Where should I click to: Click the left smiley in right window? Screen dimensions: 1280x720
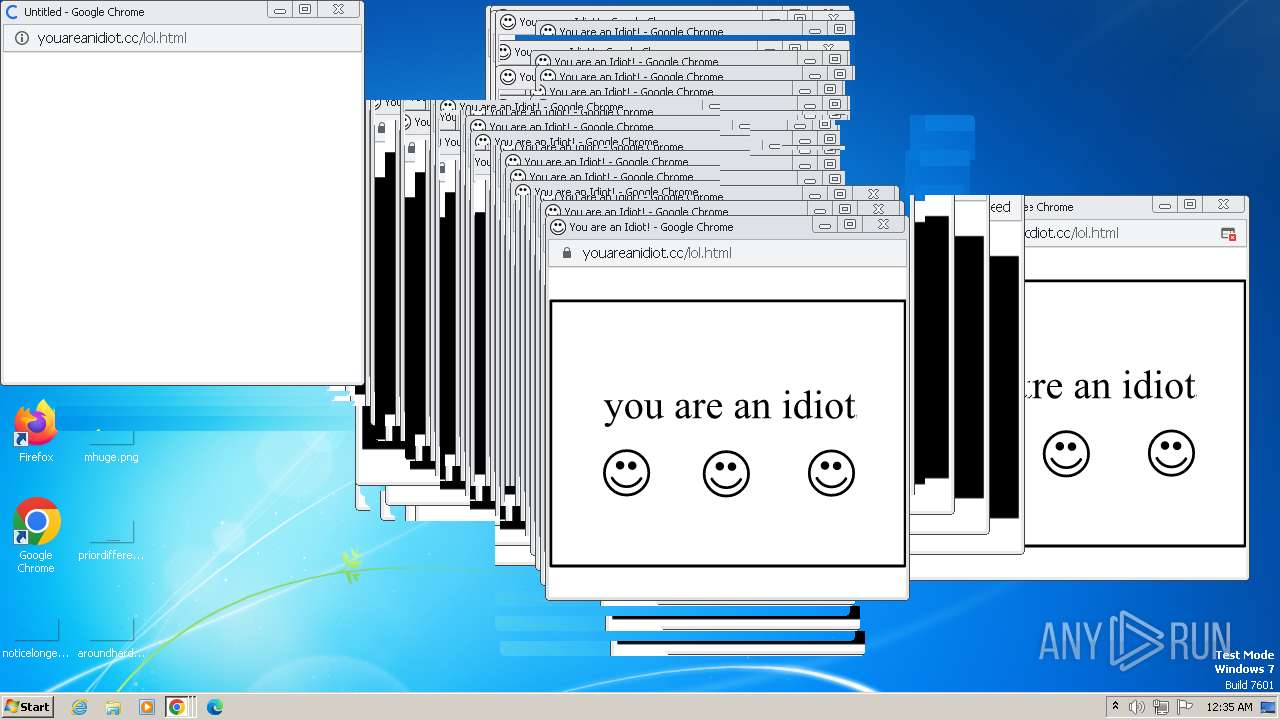(x=1066, y=453)
